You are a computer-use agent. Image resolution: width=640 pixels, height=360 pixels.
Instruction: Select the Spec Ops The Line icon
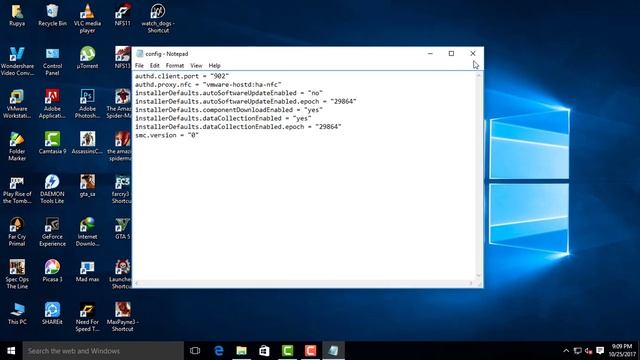click(17, 275)
